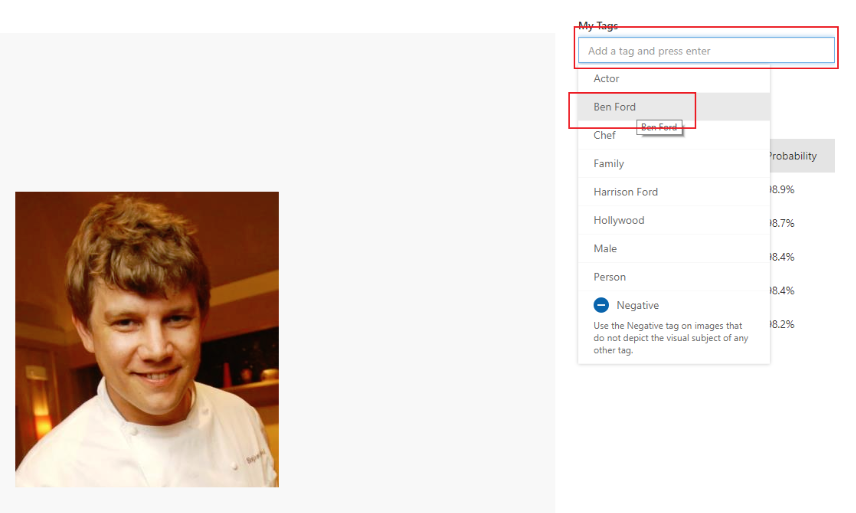Image resolution: width=856 pixels, height=513 pixels.
Task: Click the blue Negative minus icon
Action: point(601,305)
